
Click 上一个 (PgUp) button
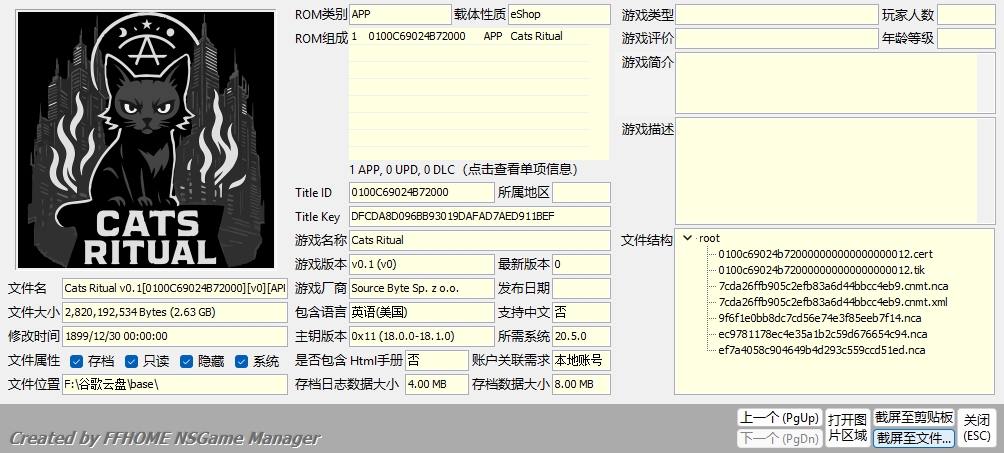(778, 417)
